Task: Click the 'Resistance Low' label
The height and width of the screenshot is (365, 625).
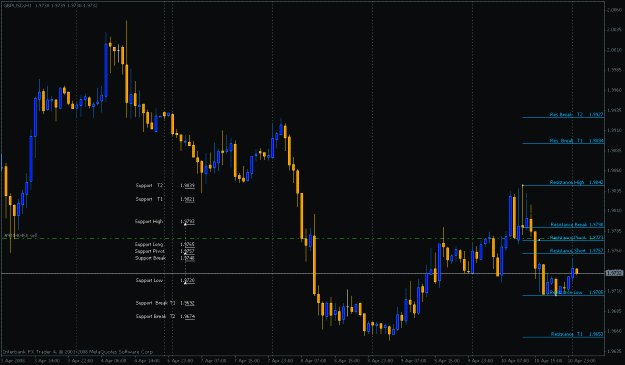Action: coord(566,292)
